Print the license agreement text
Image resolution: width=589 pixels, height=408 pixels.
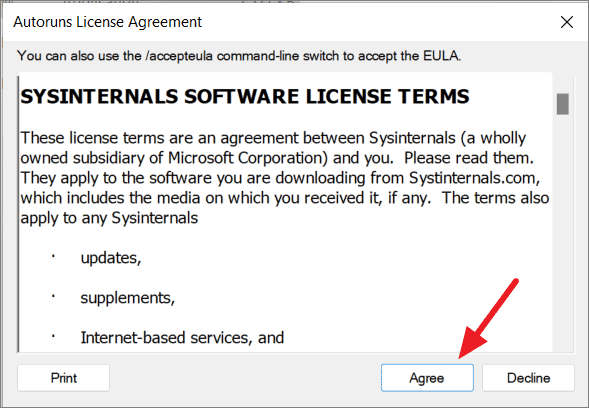pos(63,378)
